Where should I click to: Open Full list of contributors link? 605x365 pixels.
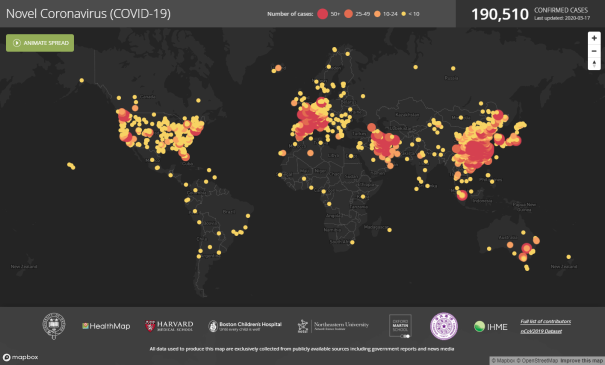coord(546,321)
